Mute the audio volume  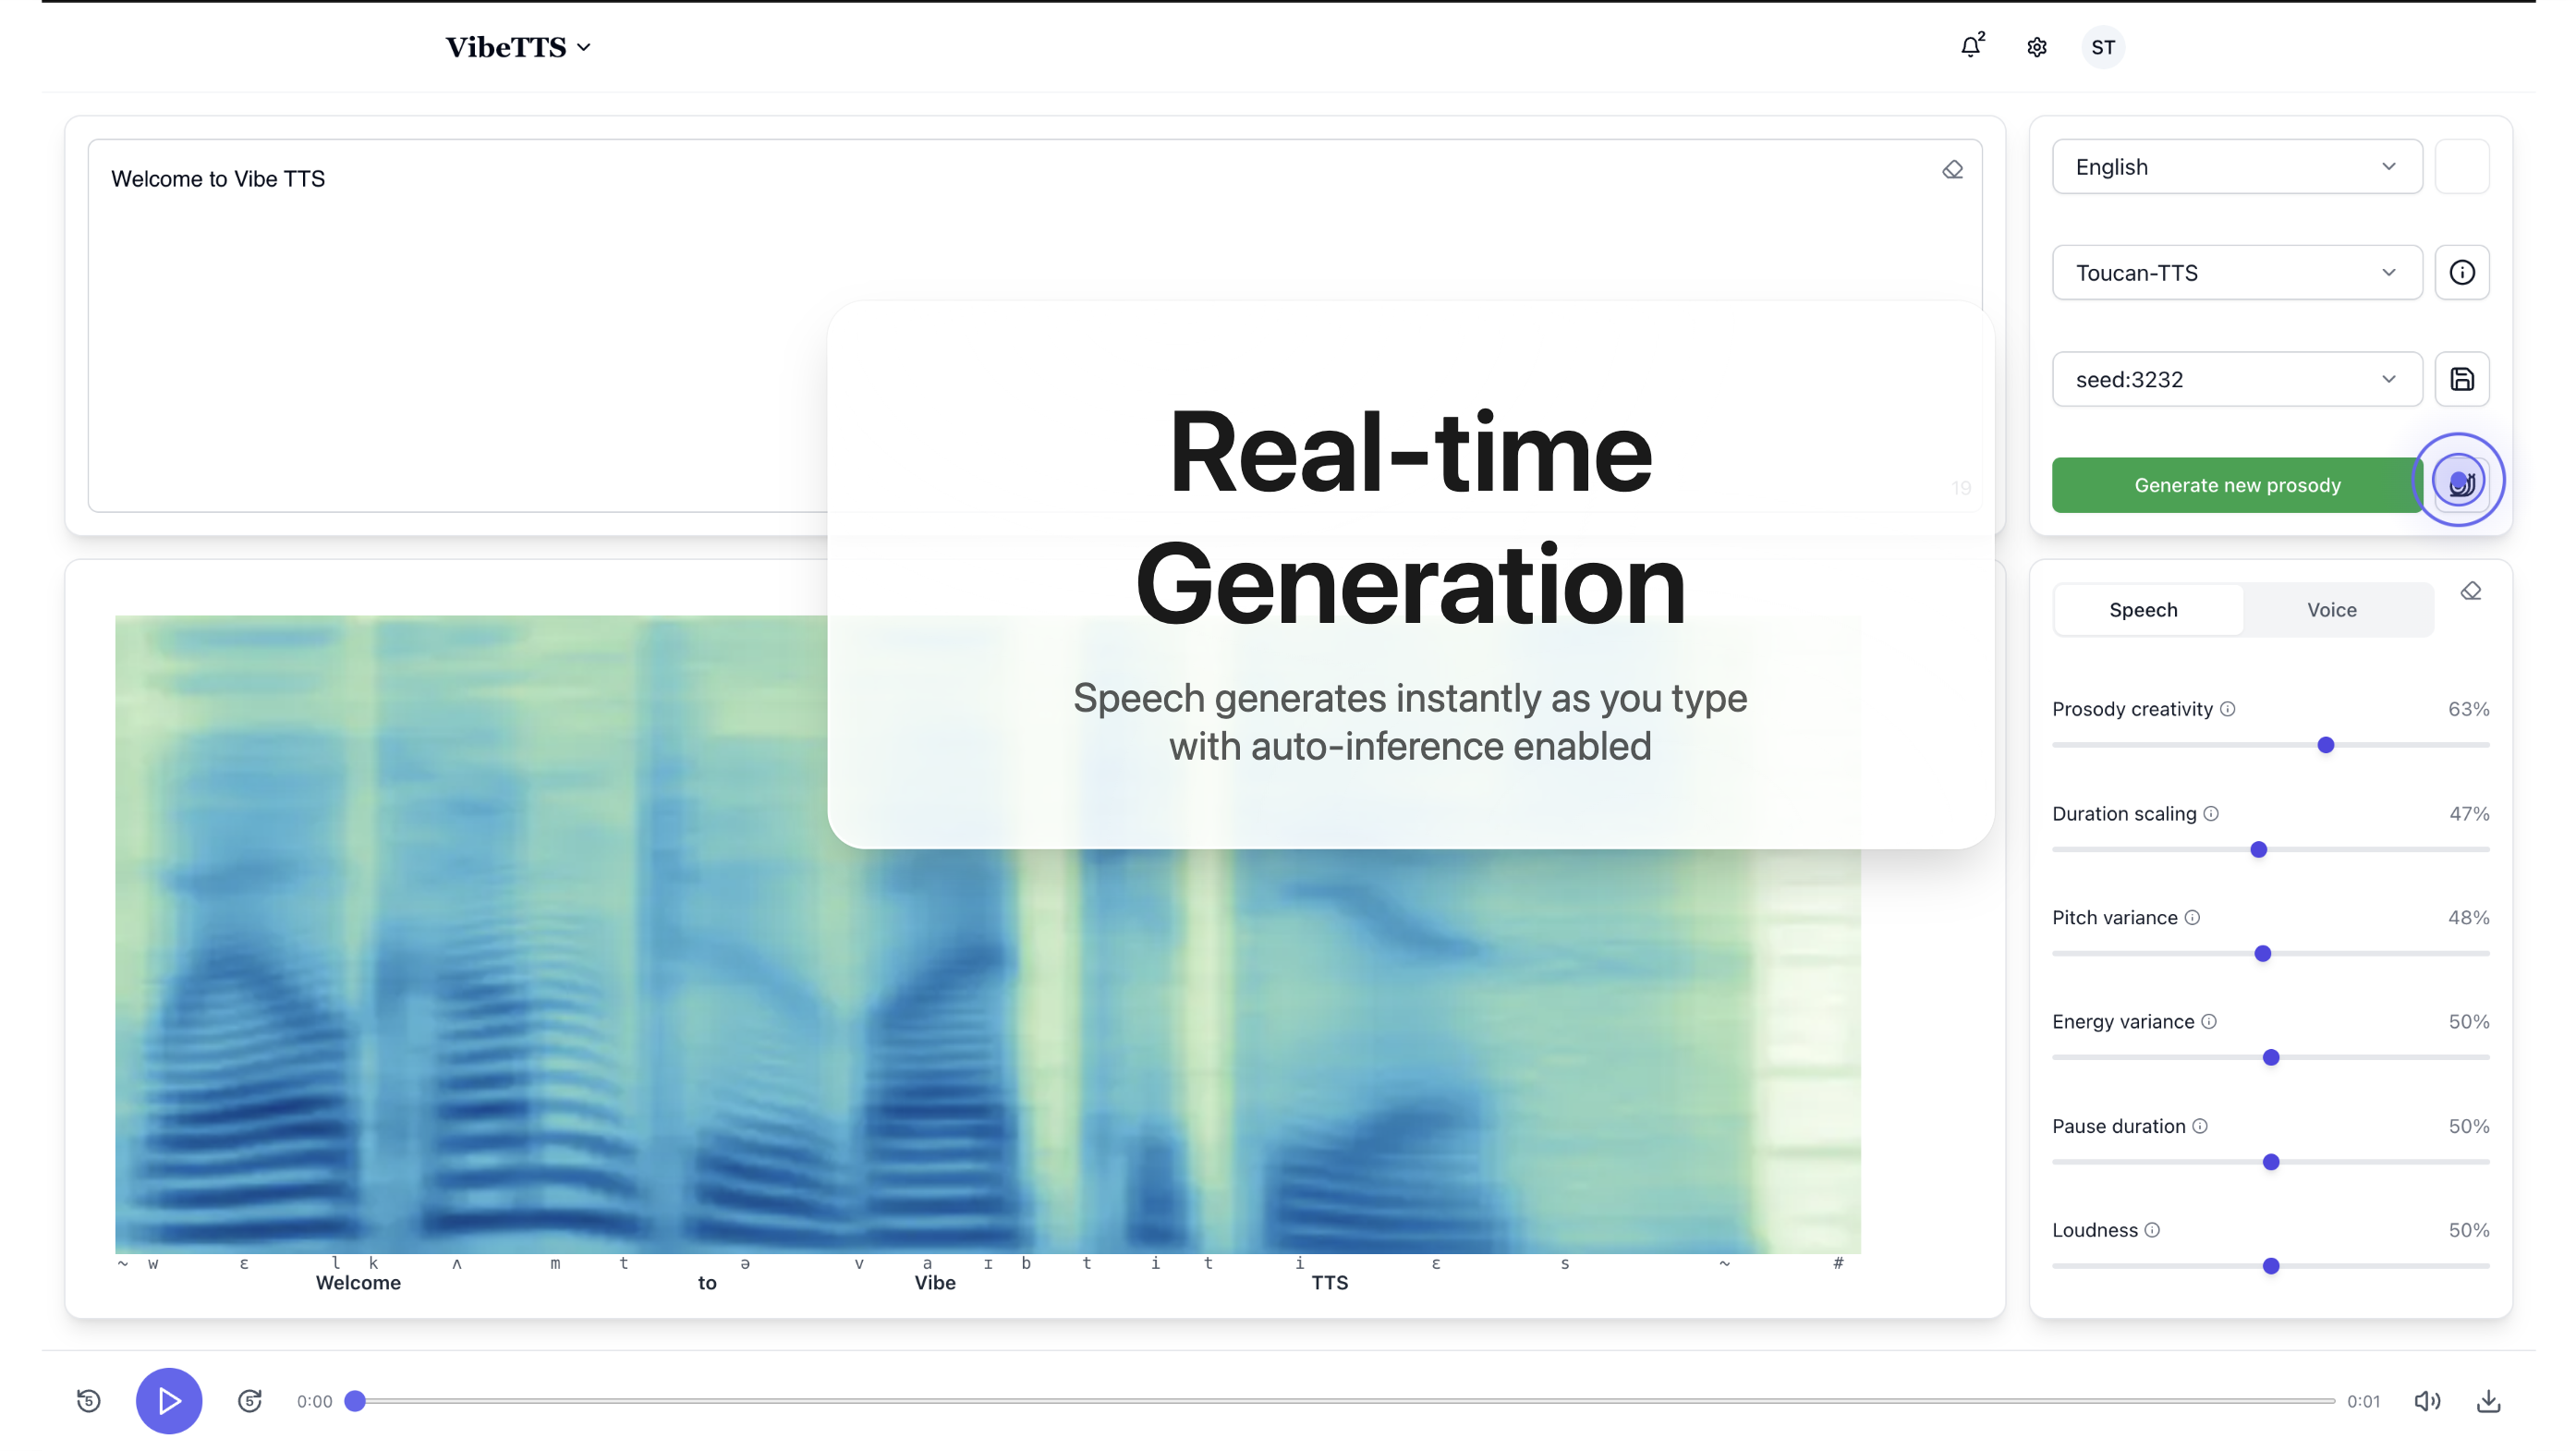[2427, 1401]
